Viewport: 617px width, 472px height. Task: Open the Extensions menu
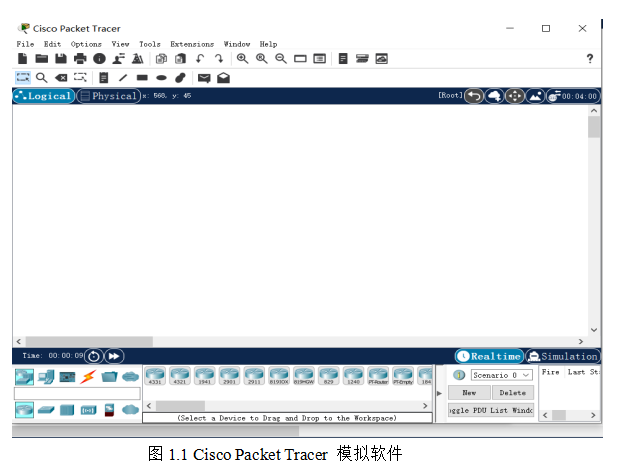tap(192, 44)
